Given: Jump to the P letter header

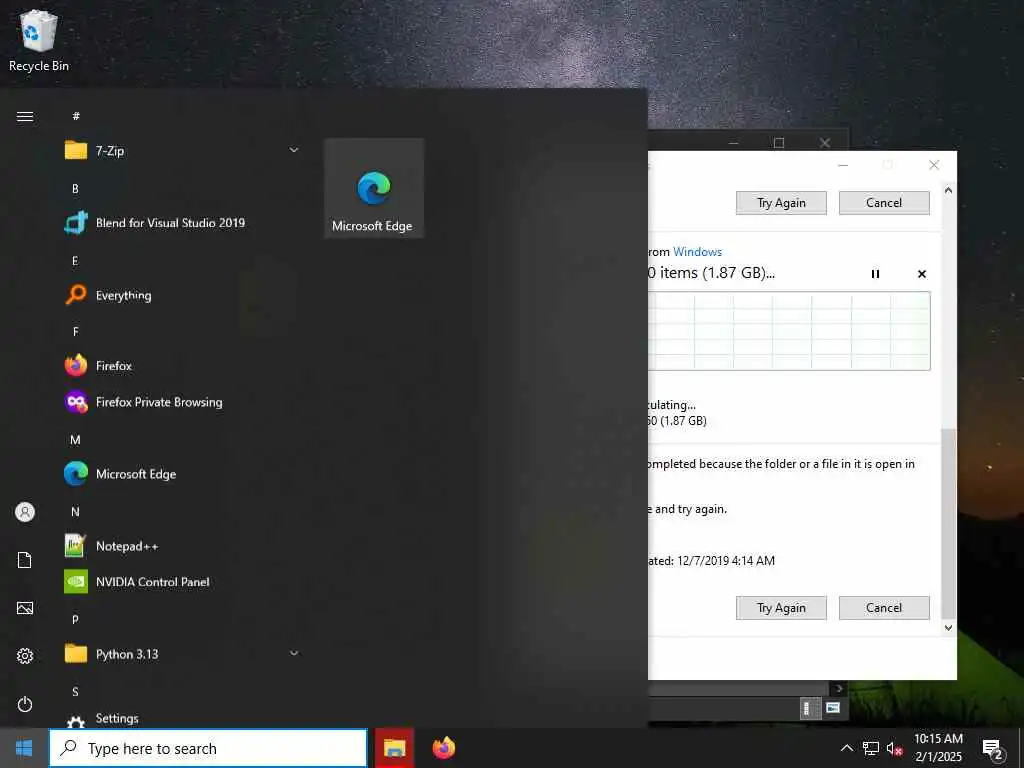Looking at the screenshot, I should [x=75, y=620].
